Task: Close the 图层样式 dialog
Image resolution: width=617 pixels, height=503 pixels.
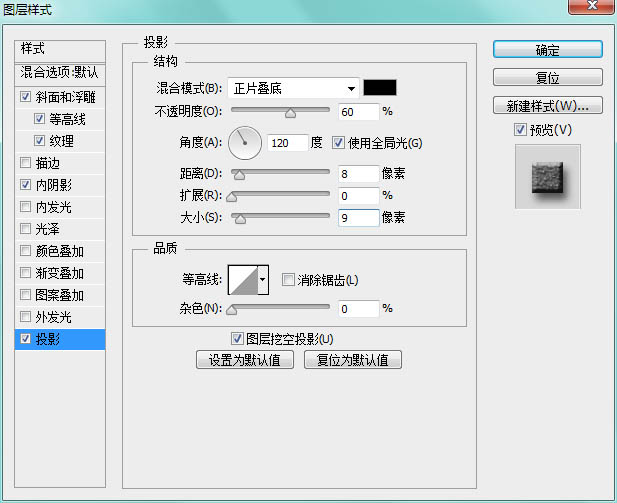Action: tap(591, 6)
